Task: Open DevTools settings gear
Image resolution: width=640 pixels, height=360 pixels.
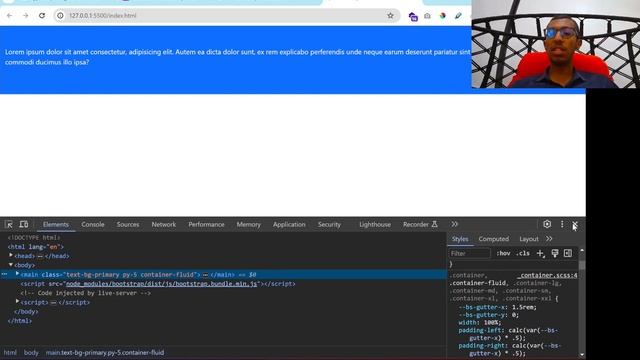Action: pos(547,224)
